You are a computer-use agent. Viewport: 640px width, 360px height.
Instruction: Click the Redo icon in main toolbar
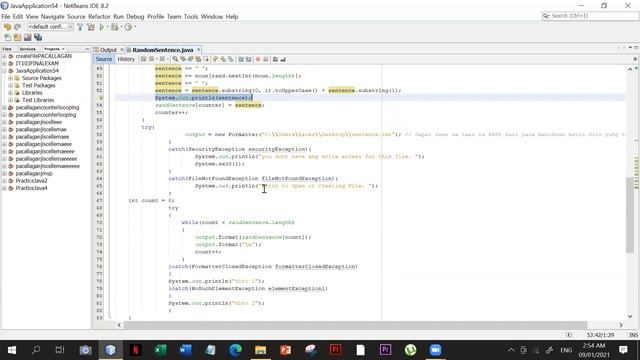point(18,27)
